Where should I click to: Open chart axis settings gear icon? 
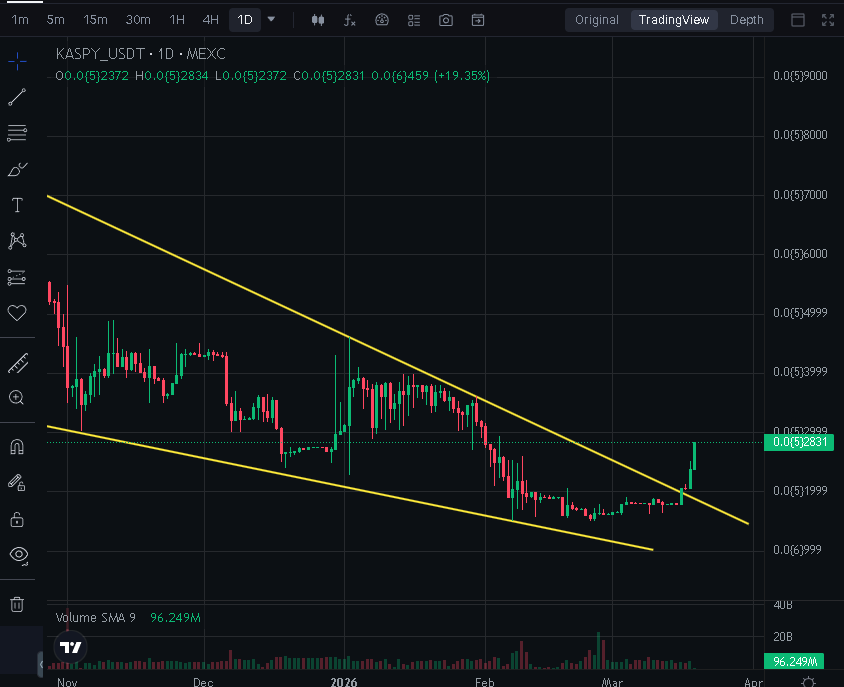tap(808, 682)
